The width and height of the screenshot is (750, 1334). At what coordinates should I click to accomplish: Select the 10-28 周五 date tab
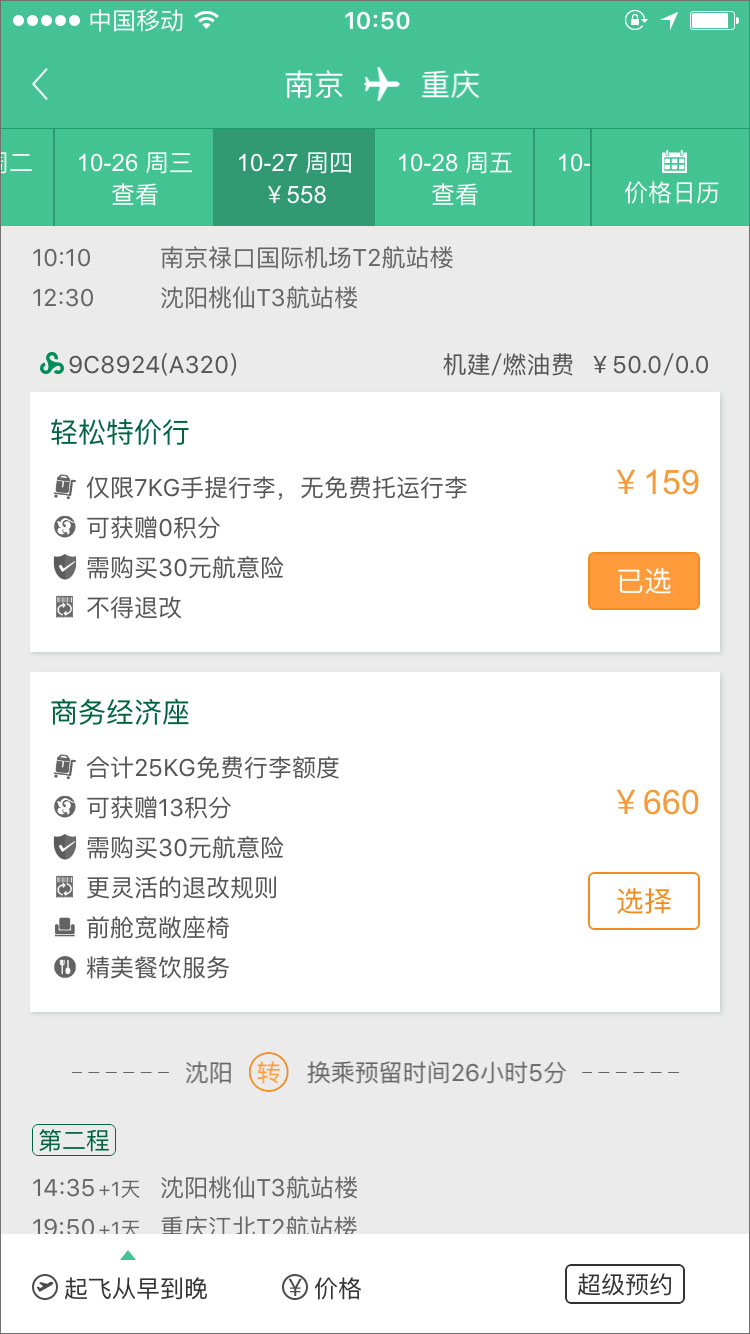pyautogui.click(x=454, y=178)
